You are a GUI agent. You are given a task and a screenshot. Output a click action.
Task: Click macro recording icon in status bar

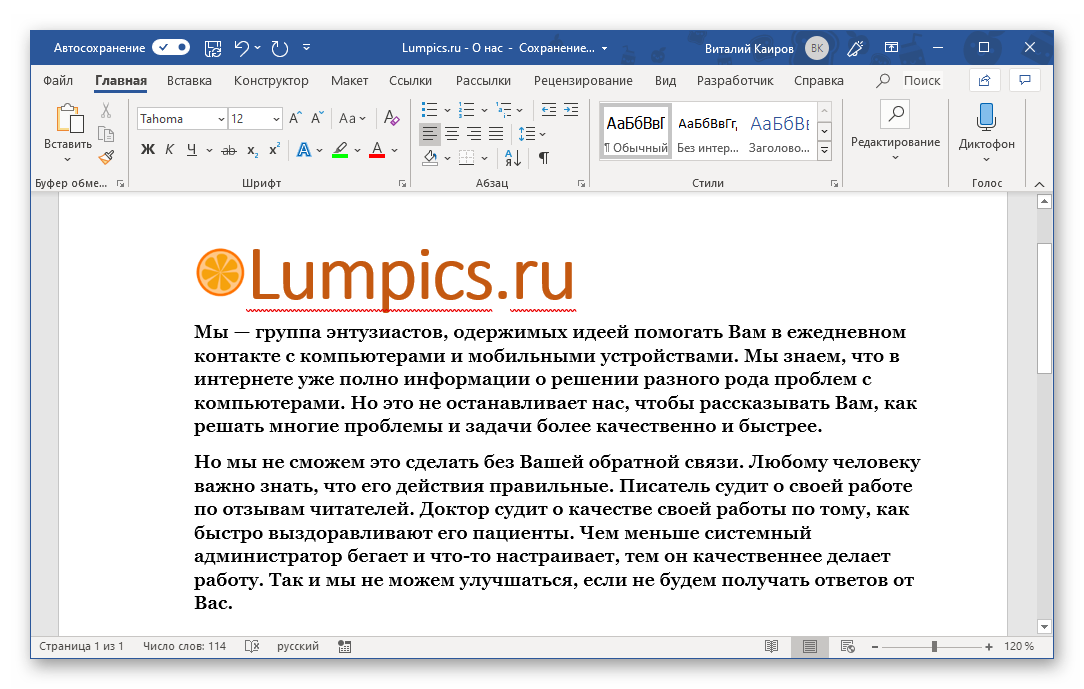tap(344, 646)
